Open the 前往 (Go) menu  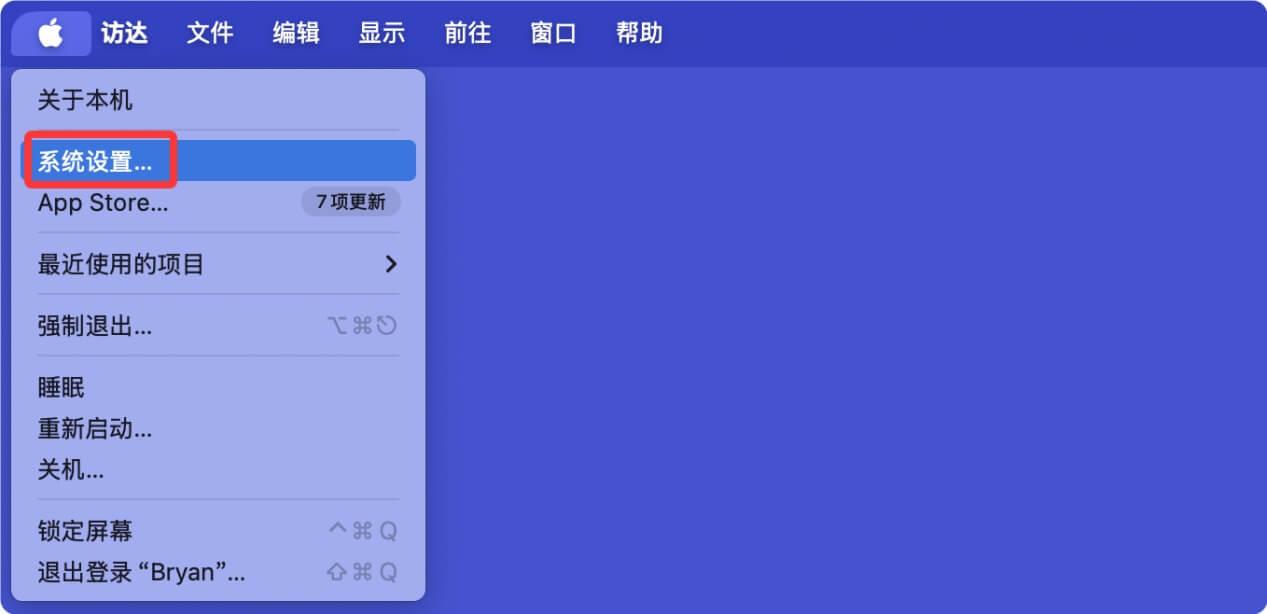point(466,32)
